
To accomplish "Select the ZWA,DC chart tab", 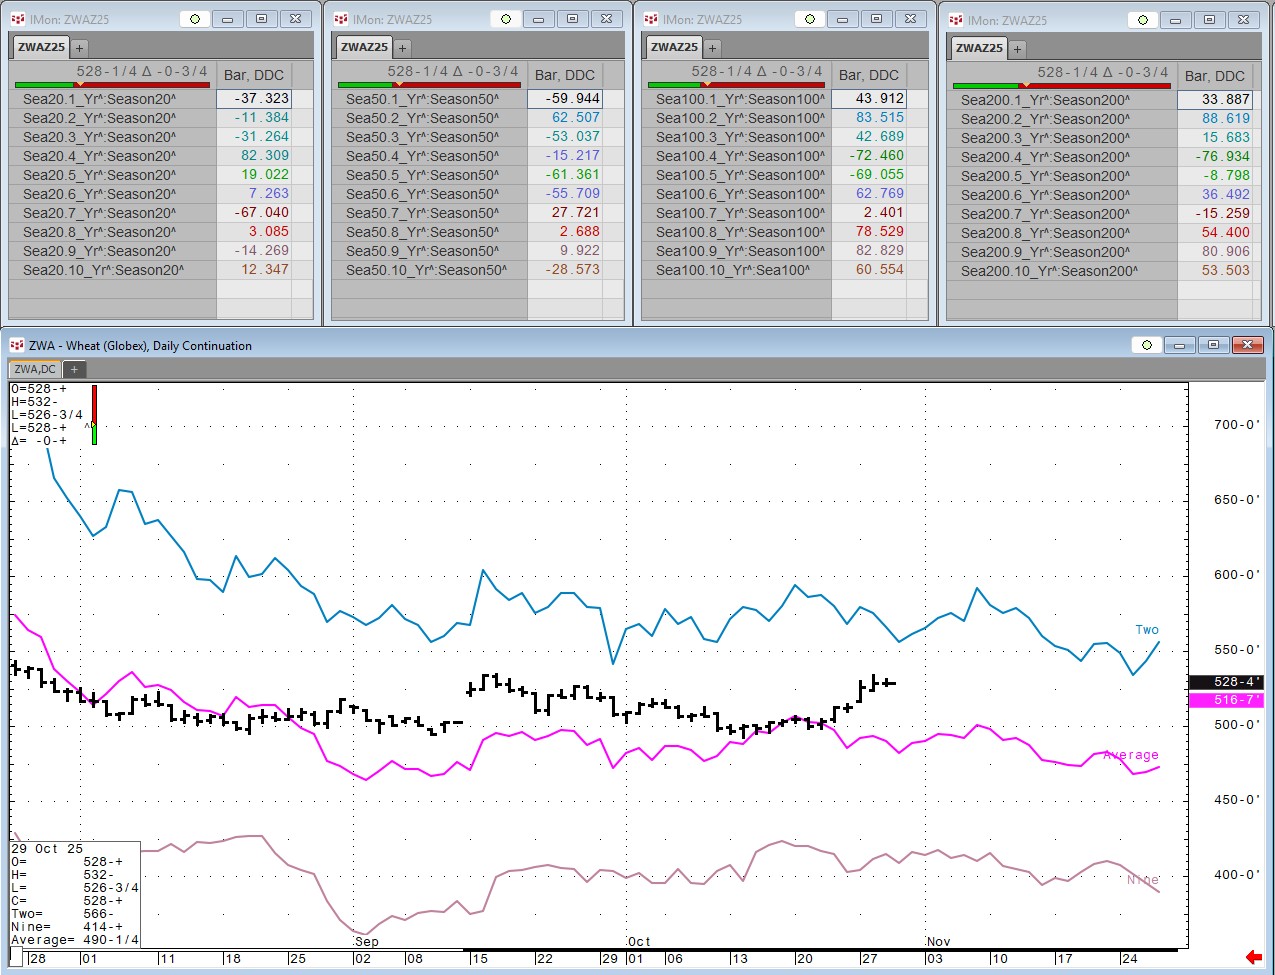I will [x=35, y=369].
